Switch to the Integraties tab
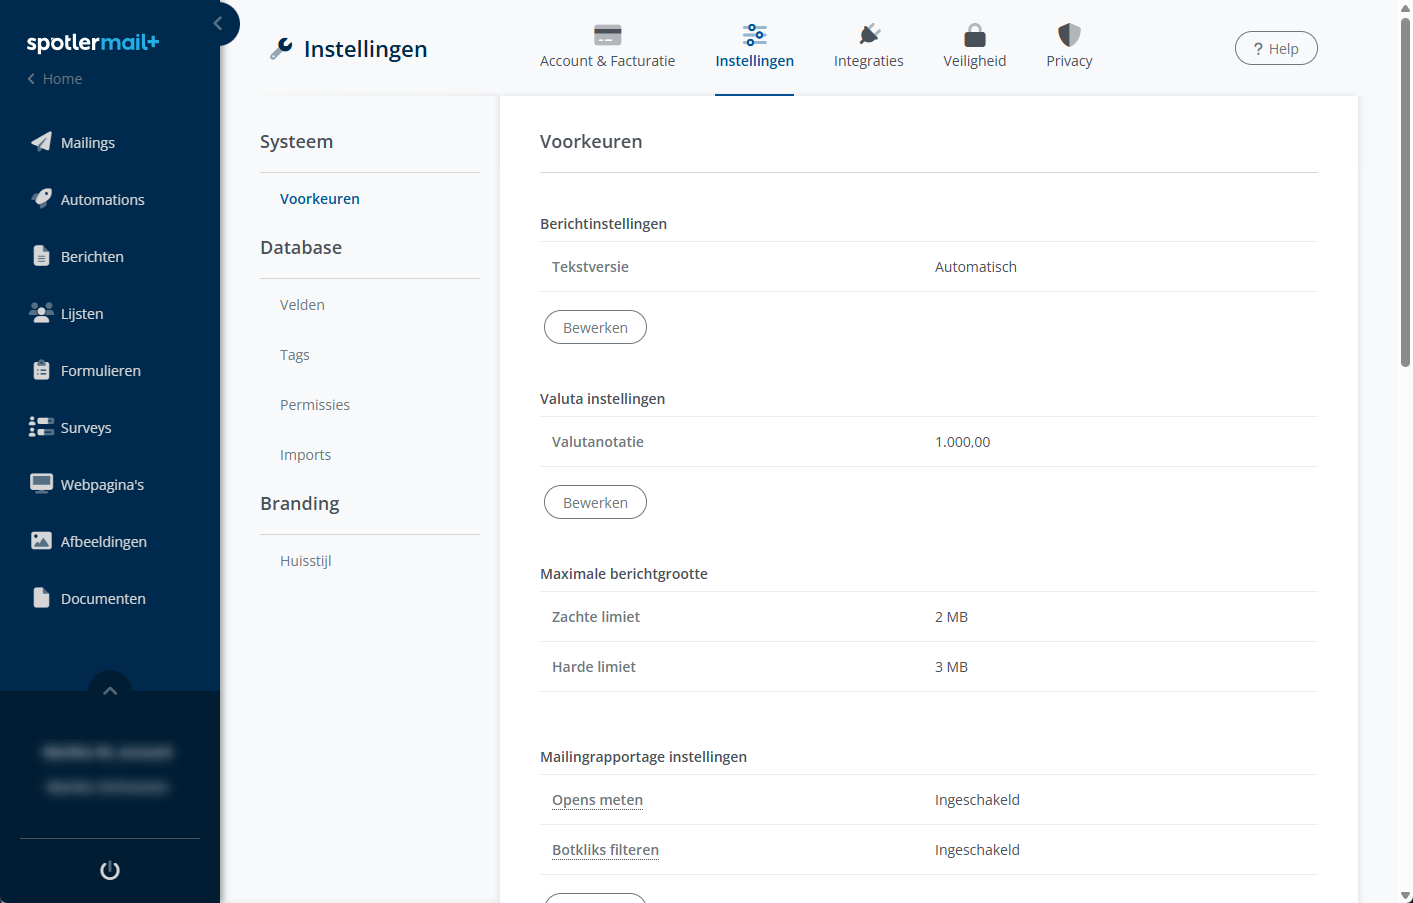 pyautogui.click(x=869, y=61)
